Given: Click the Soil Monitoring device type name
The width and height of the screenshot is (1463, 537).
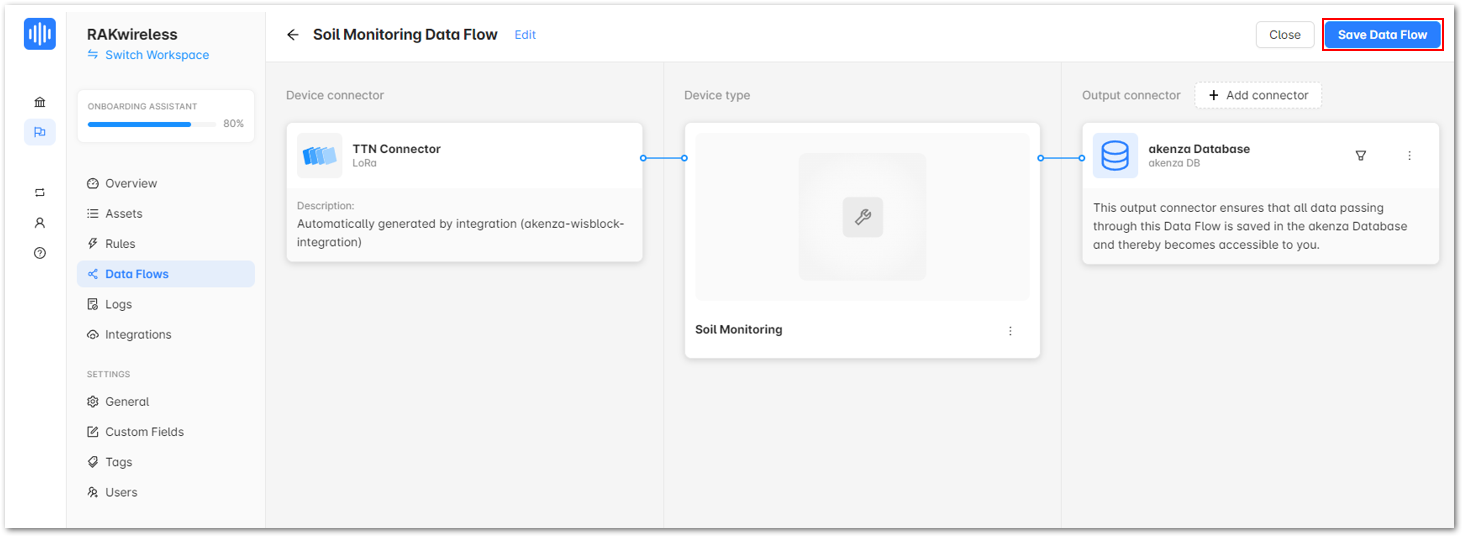Looking at the screenshot, I should (739, 330).
